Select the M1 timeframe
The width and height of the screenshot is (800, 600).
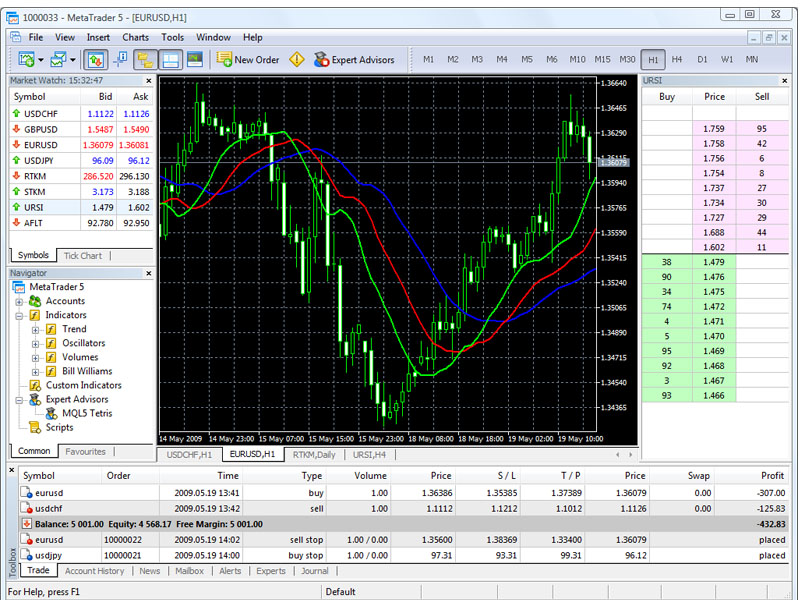(x=429, y=60)
